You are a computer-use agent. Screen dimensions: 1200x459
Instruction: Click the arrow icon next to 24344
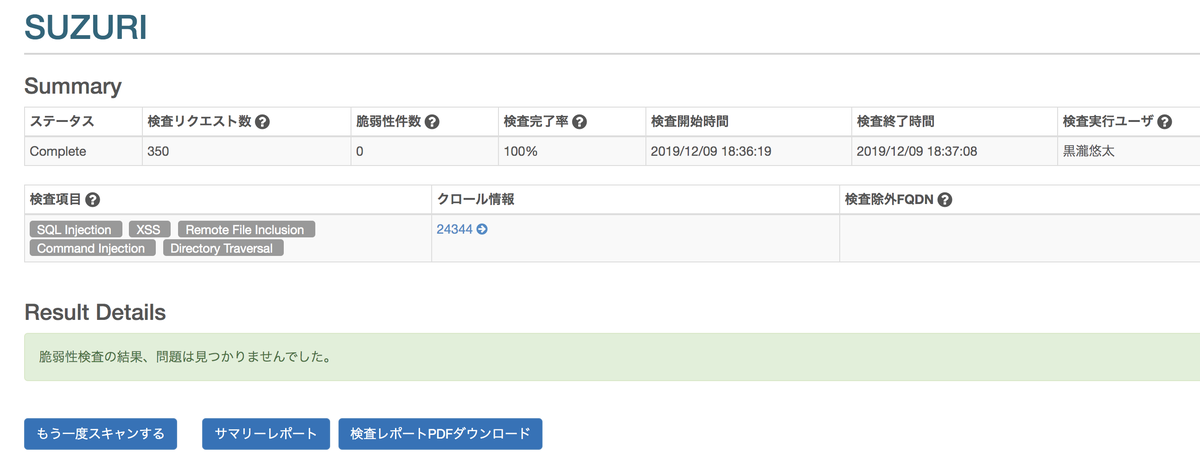(482, 229)
